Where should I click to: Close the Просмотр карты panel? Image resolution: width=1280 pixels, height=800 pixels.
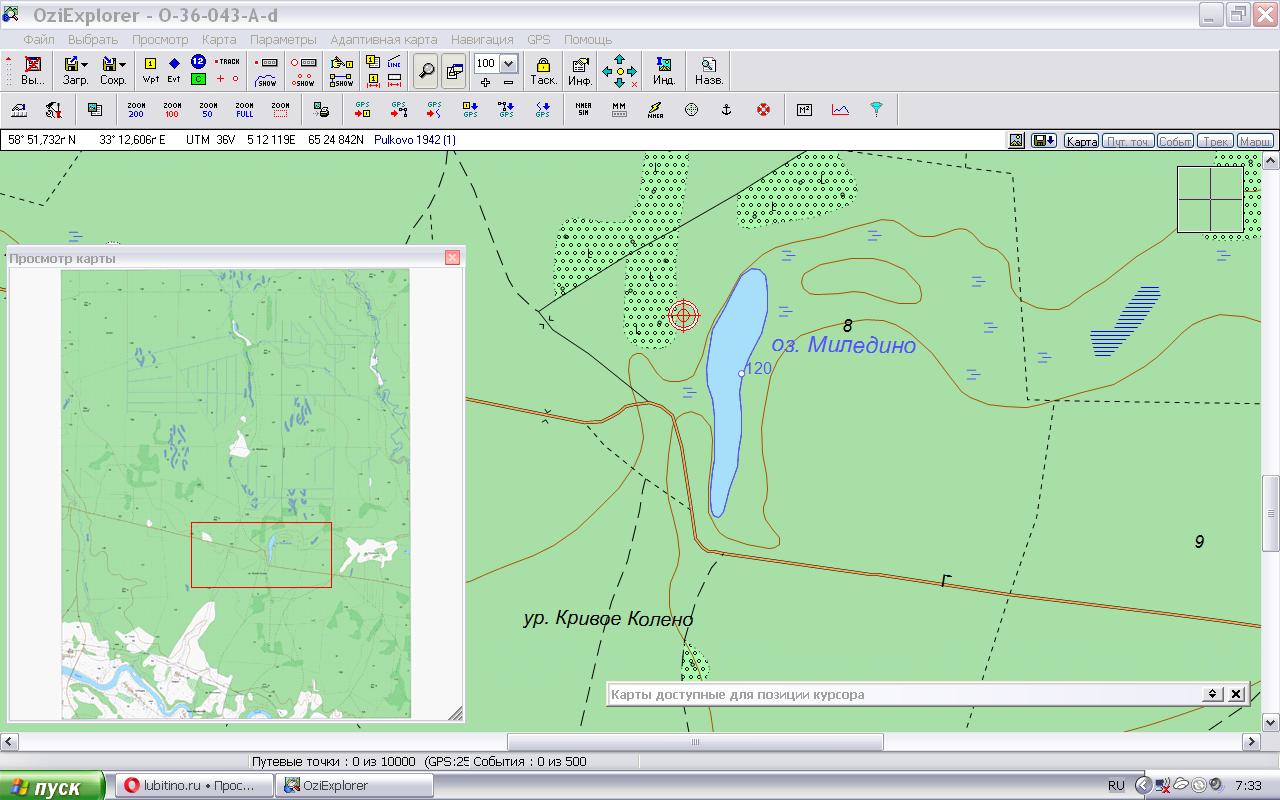coord(452,258)
